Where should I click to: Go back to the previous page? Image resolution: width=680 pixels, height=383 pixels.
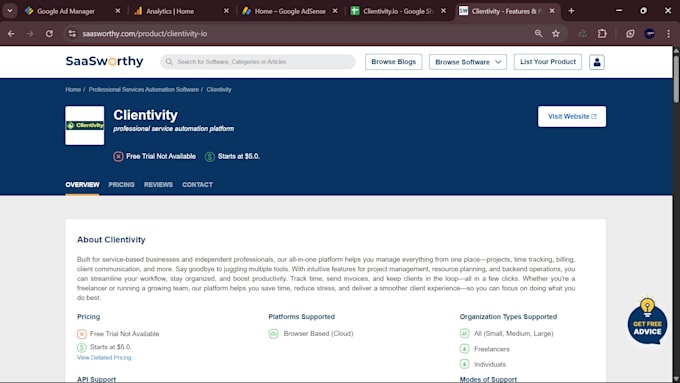pyautogui.click(x=11, y=33)
